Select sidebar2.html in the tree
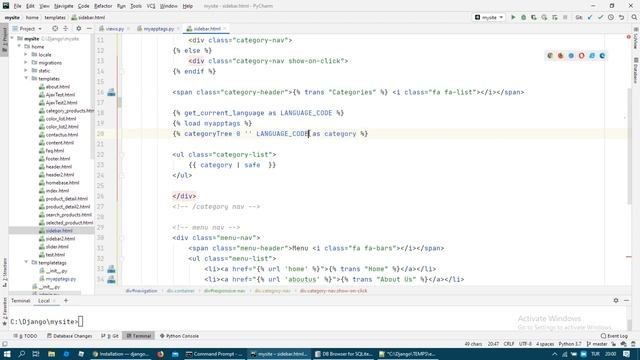640x360 pixels. click(x=60, y=238)
